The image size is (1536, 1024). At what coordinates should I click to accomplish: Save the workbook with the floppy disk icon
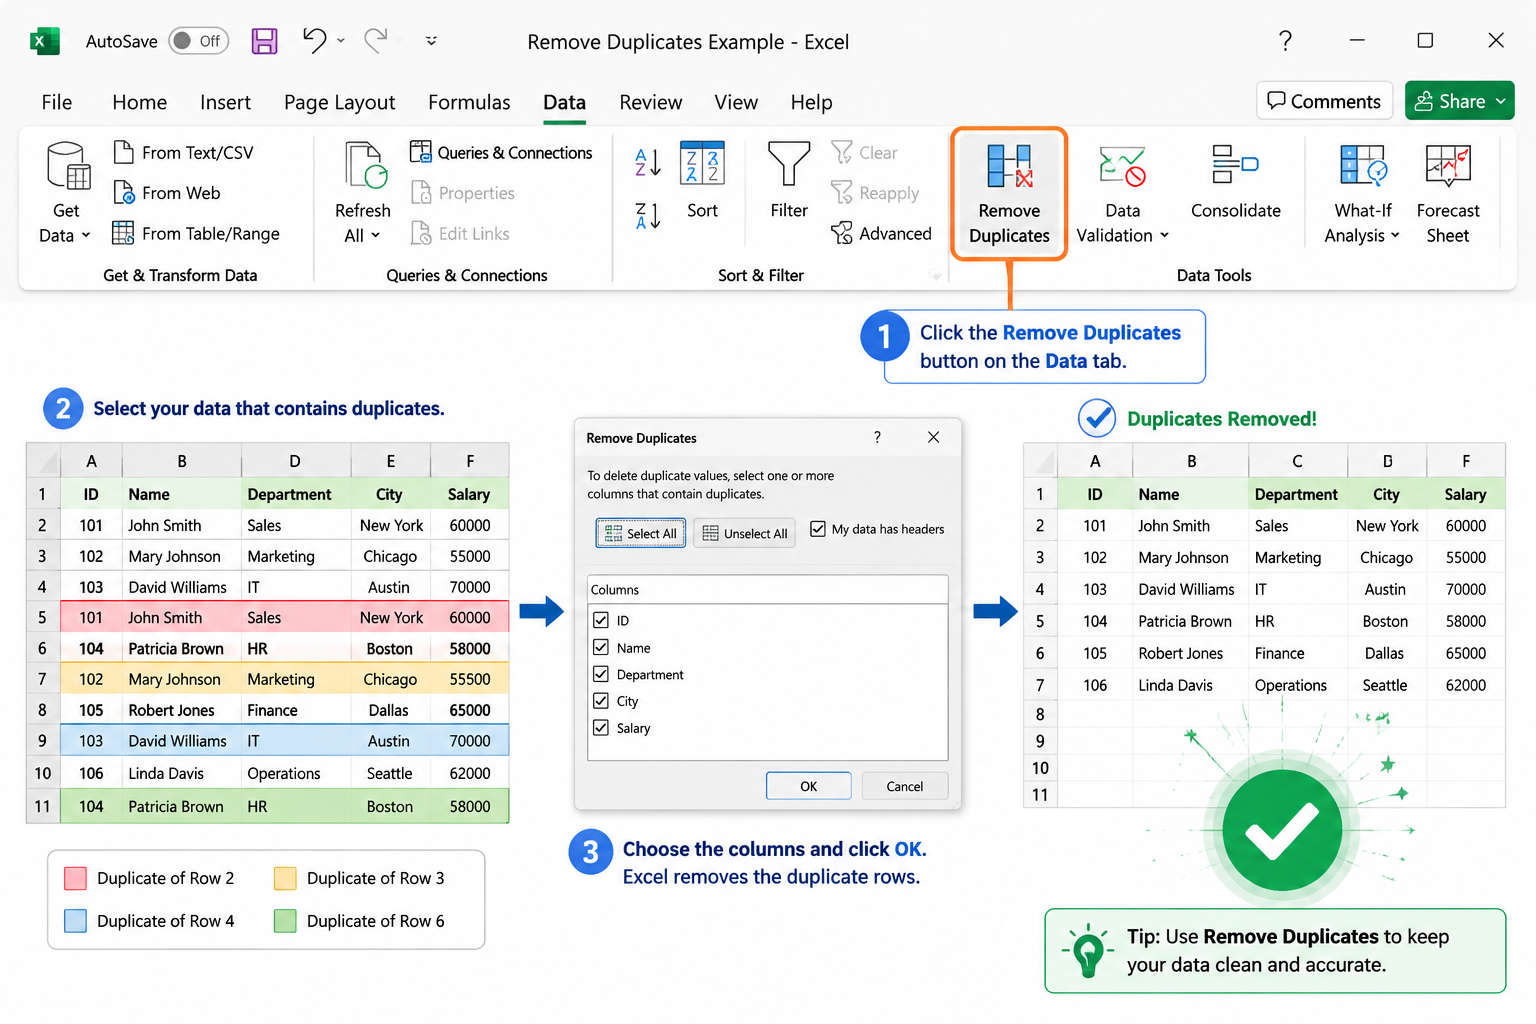click(264, 41)
